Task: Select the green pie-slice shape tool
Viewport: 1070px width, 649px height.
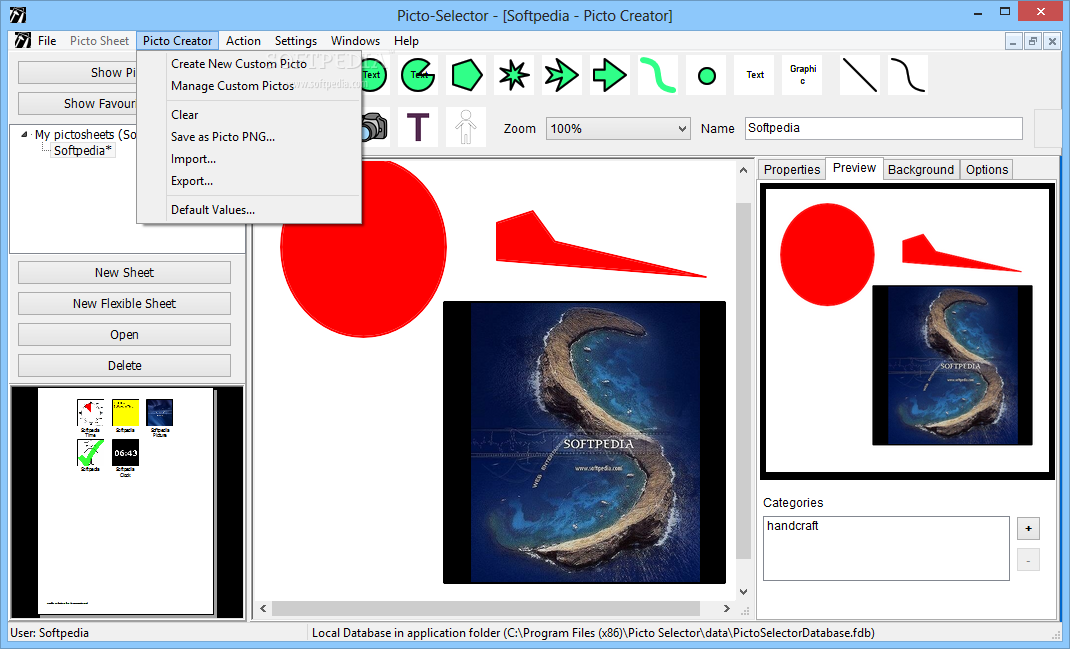Action: pos(418,75)
